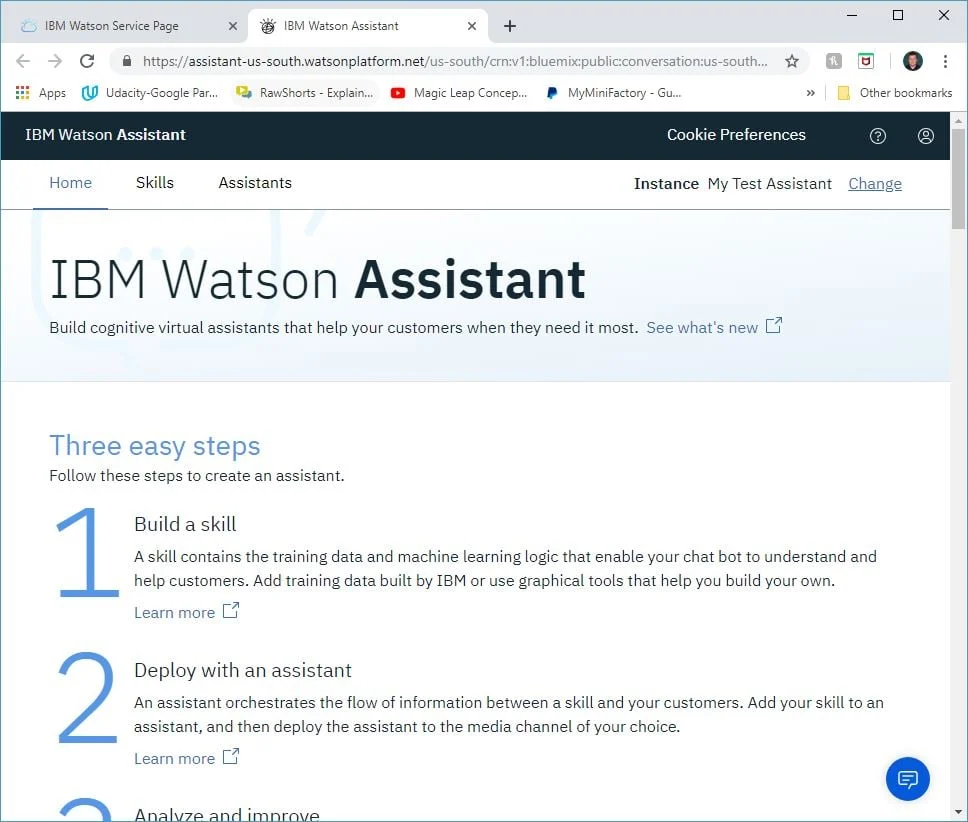The width and height of the screenshot is (968, 822).
Task: Select the Home tab
Action: [x=70, y=183]
